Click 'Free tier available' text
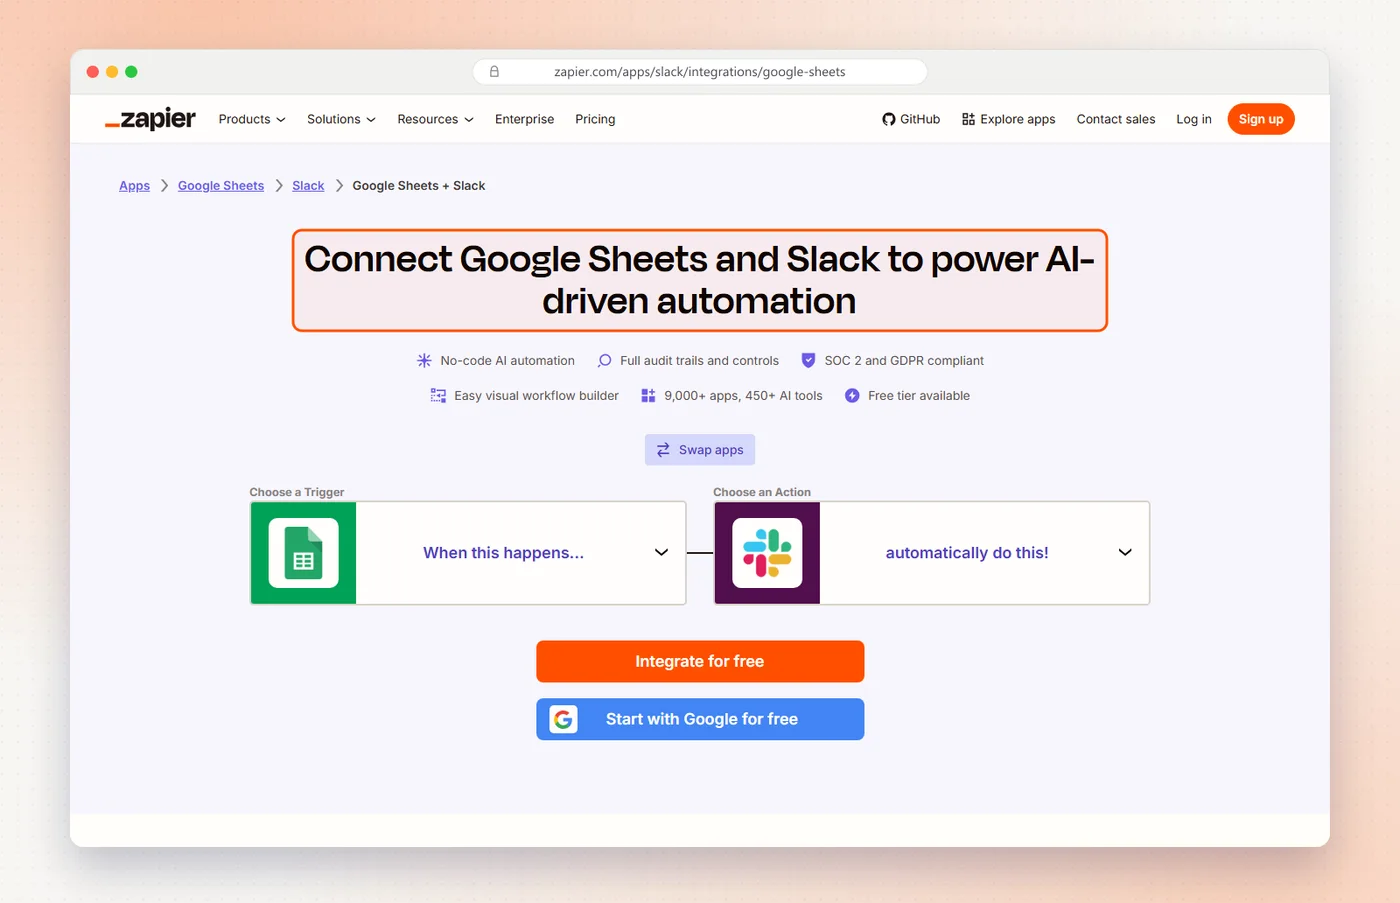The height and width of the screenshot is (903, 1400). point(919,396)
